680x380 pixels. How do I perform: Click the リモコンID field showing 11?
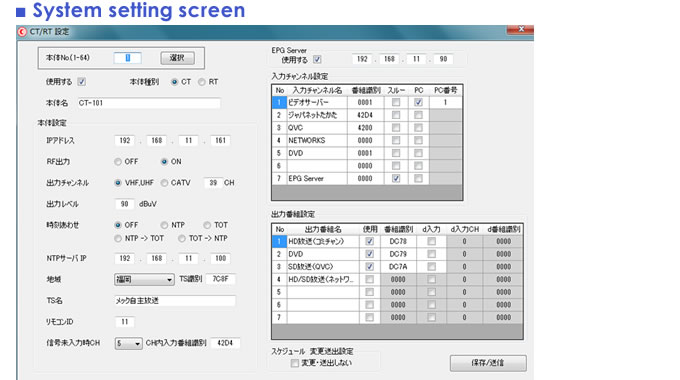124,321
